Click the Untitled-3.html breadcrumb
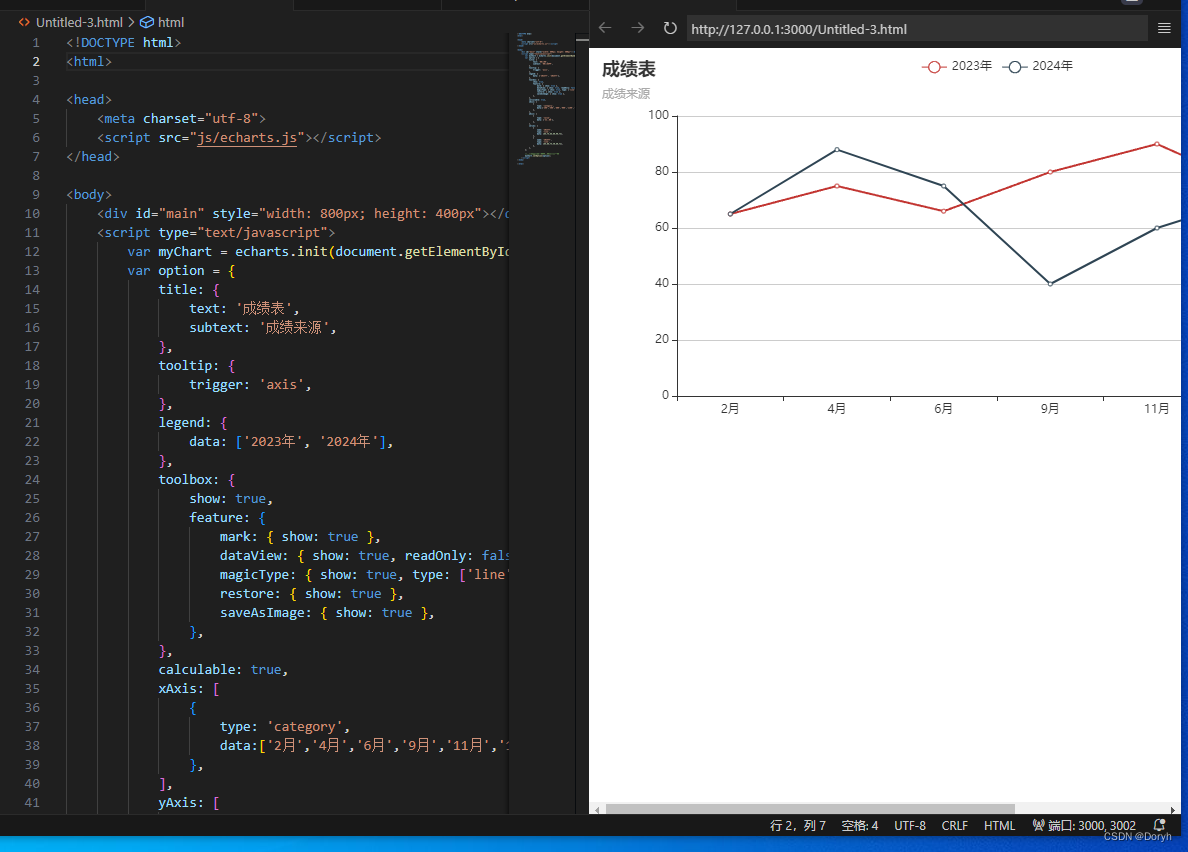This screenshot has height=852, width=1188. (79, 23)
